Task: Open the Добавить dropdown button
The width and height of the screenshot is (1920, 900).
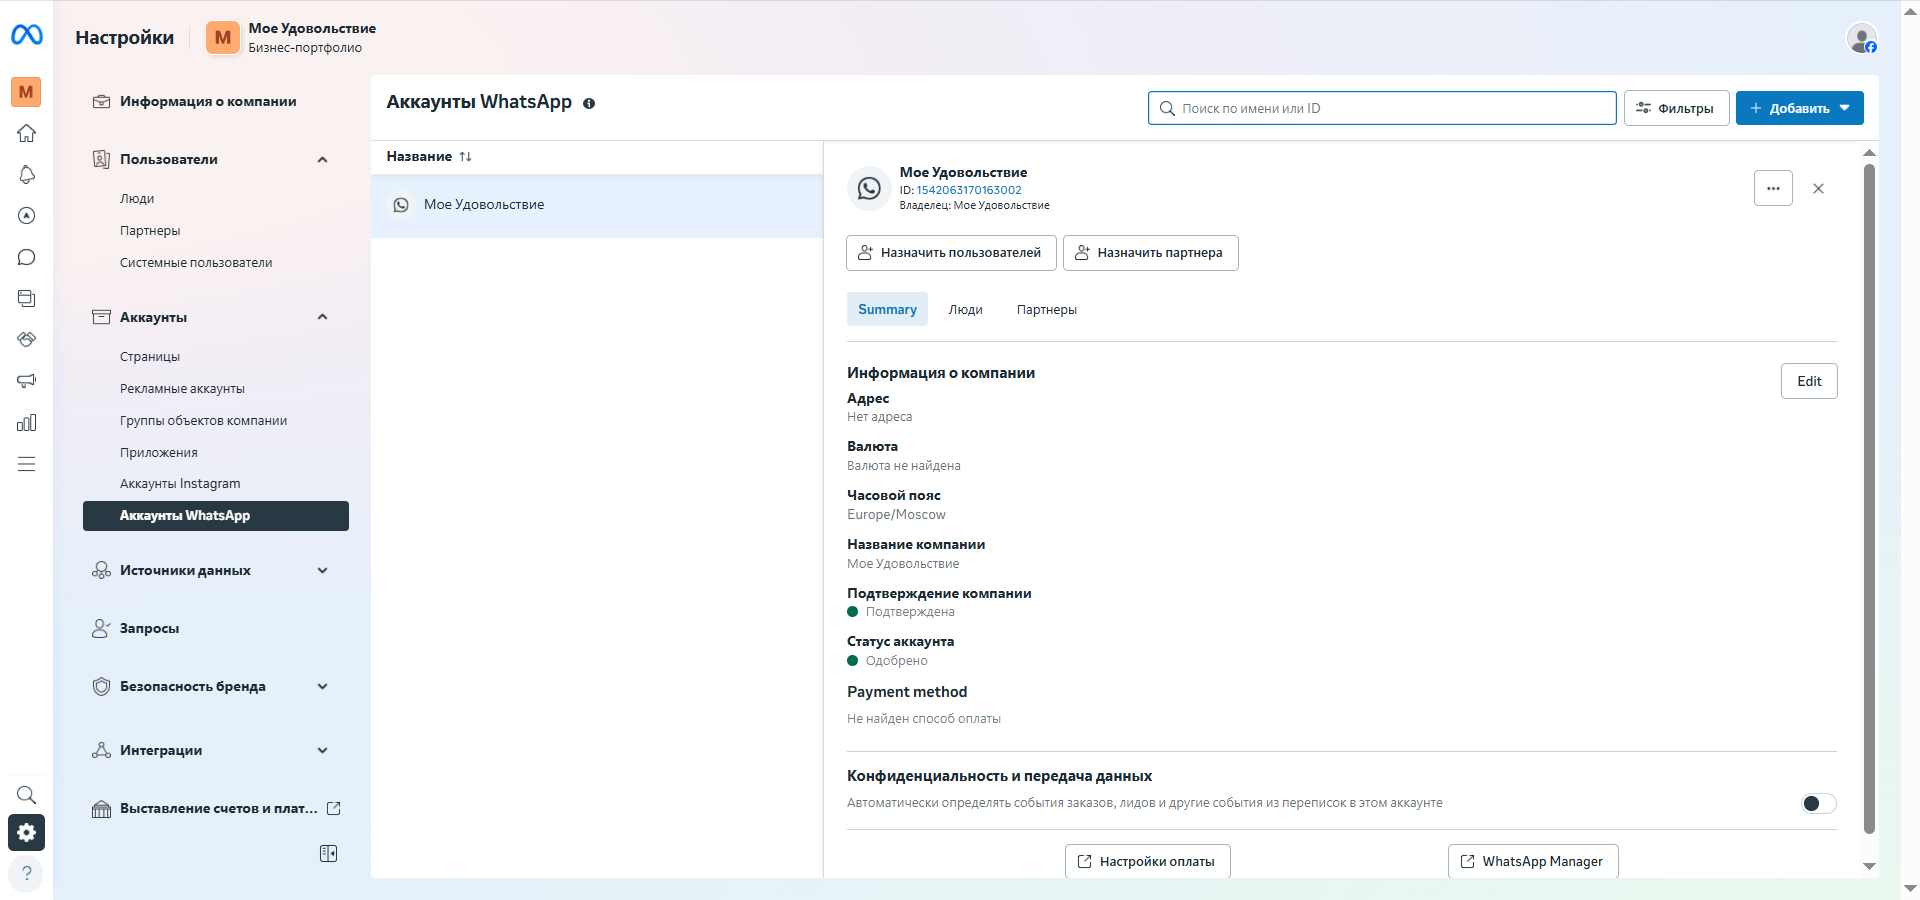Action: [1799, 108]
